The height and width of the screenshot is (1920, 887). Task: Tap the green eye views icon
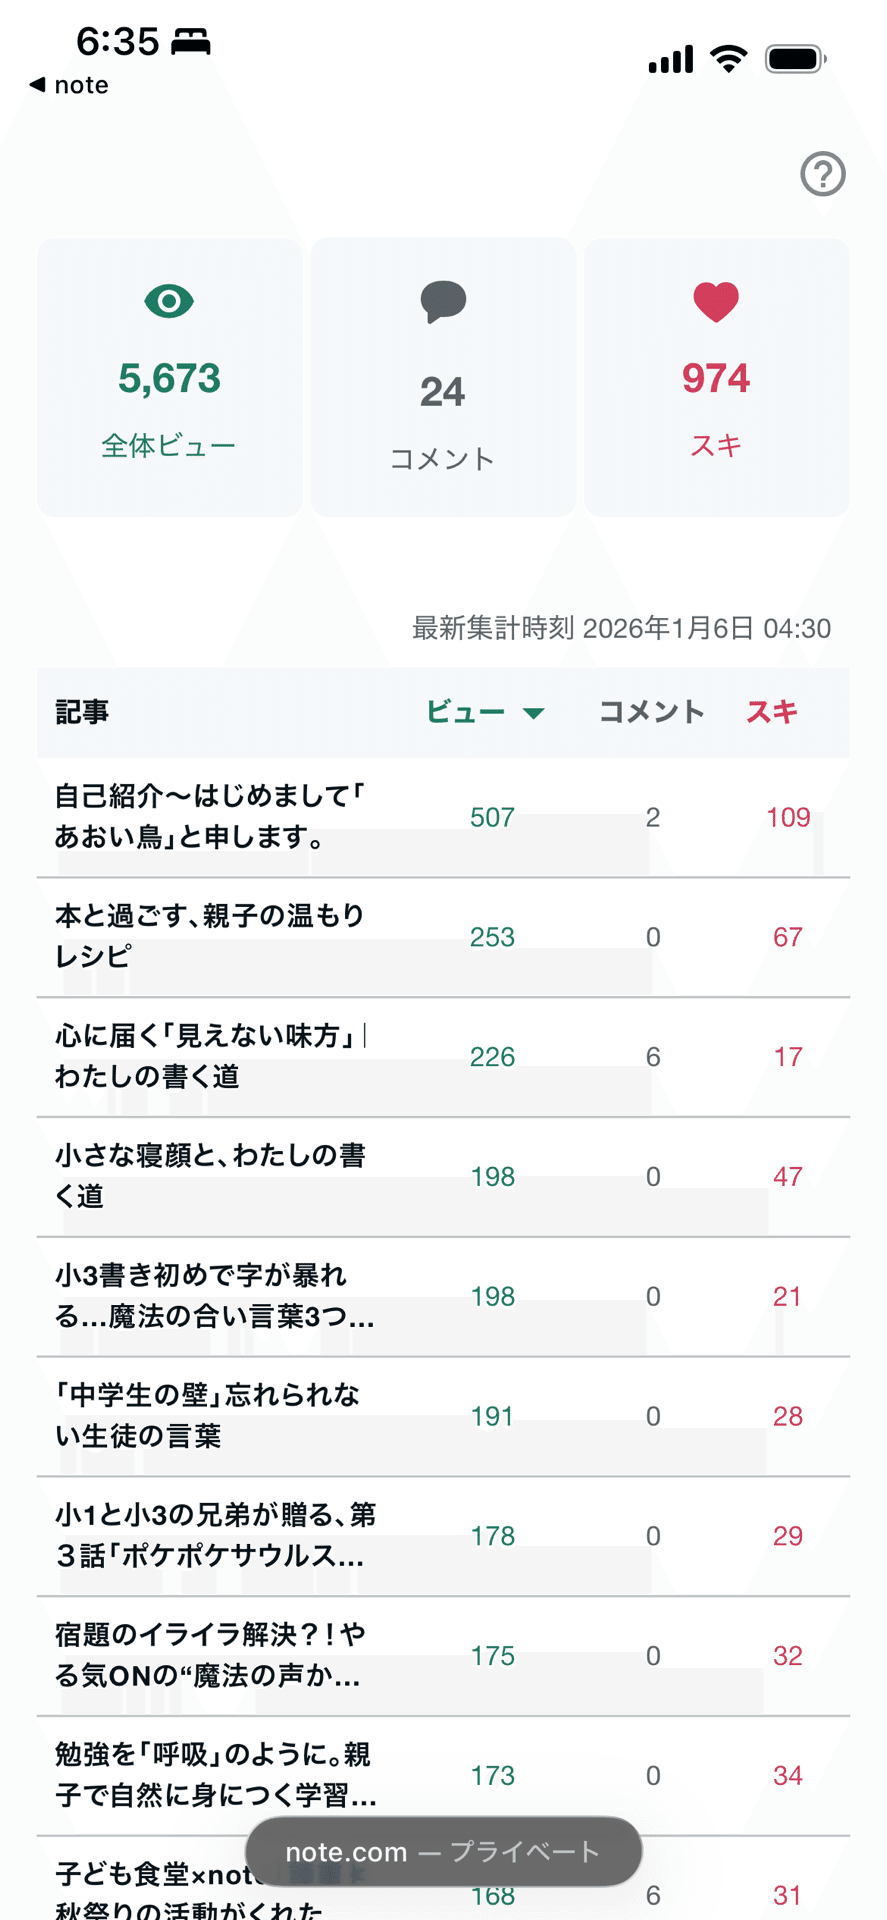tap(169, 301)
